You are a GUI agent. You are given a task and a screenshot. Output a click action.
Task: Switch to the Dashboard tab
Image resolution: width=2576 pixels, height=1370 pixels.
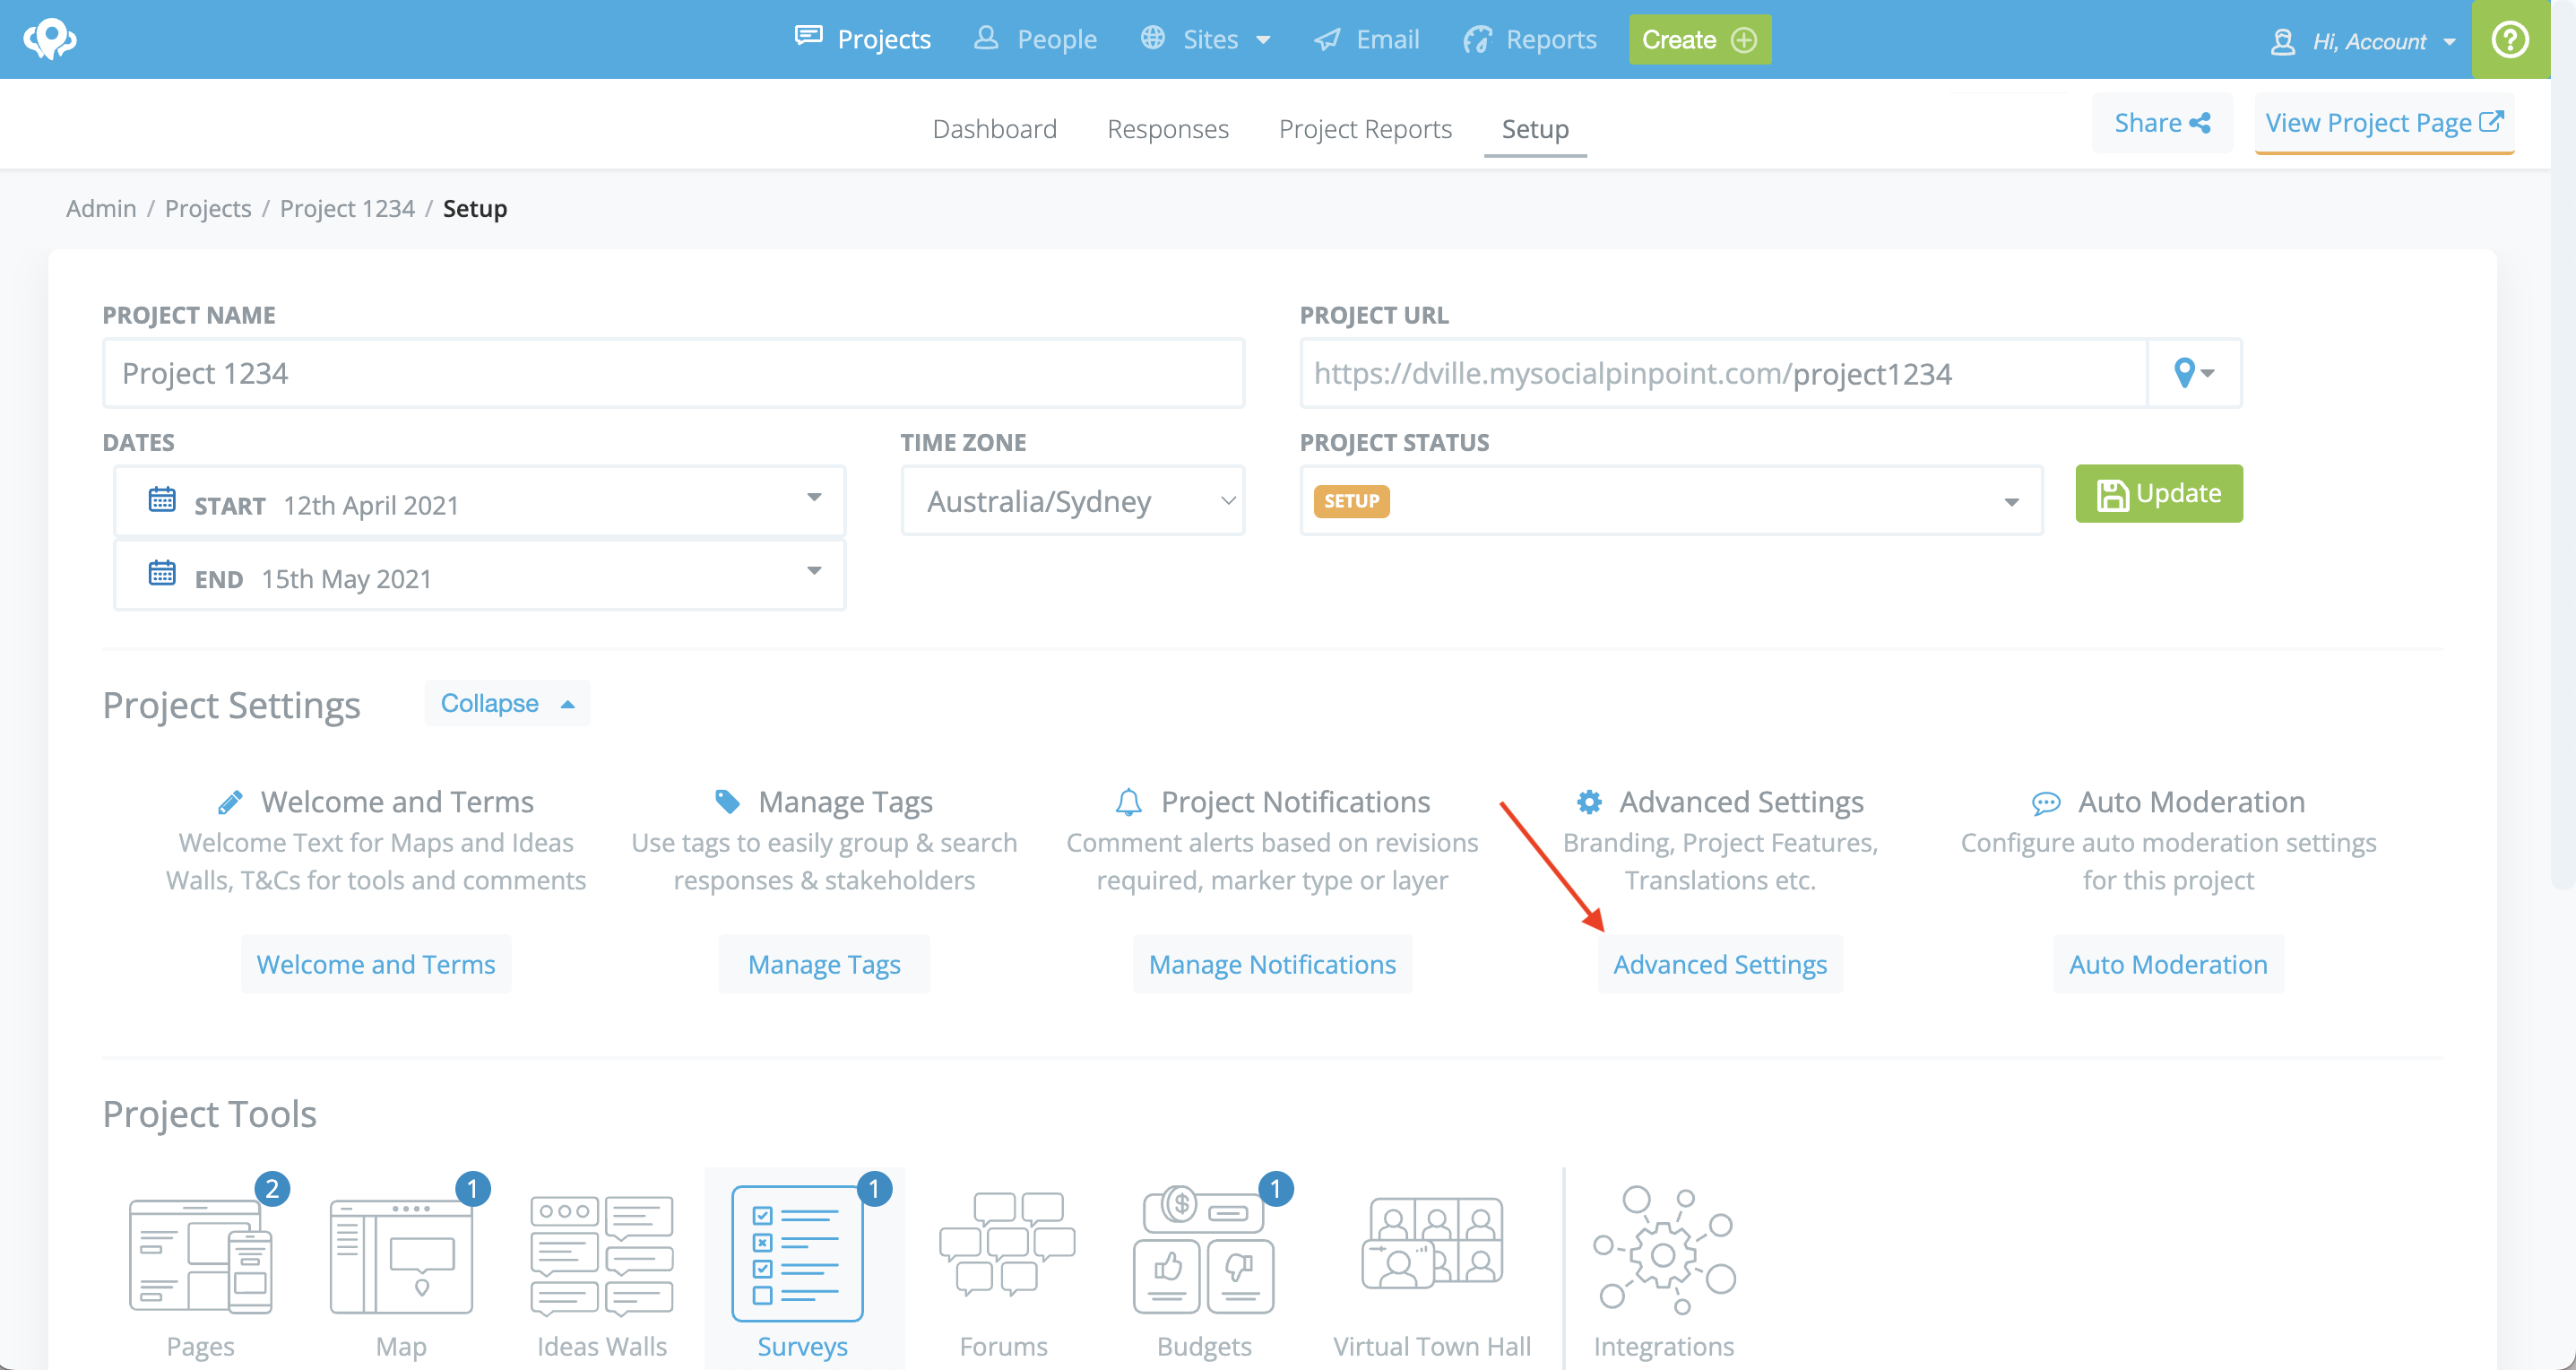994,129
